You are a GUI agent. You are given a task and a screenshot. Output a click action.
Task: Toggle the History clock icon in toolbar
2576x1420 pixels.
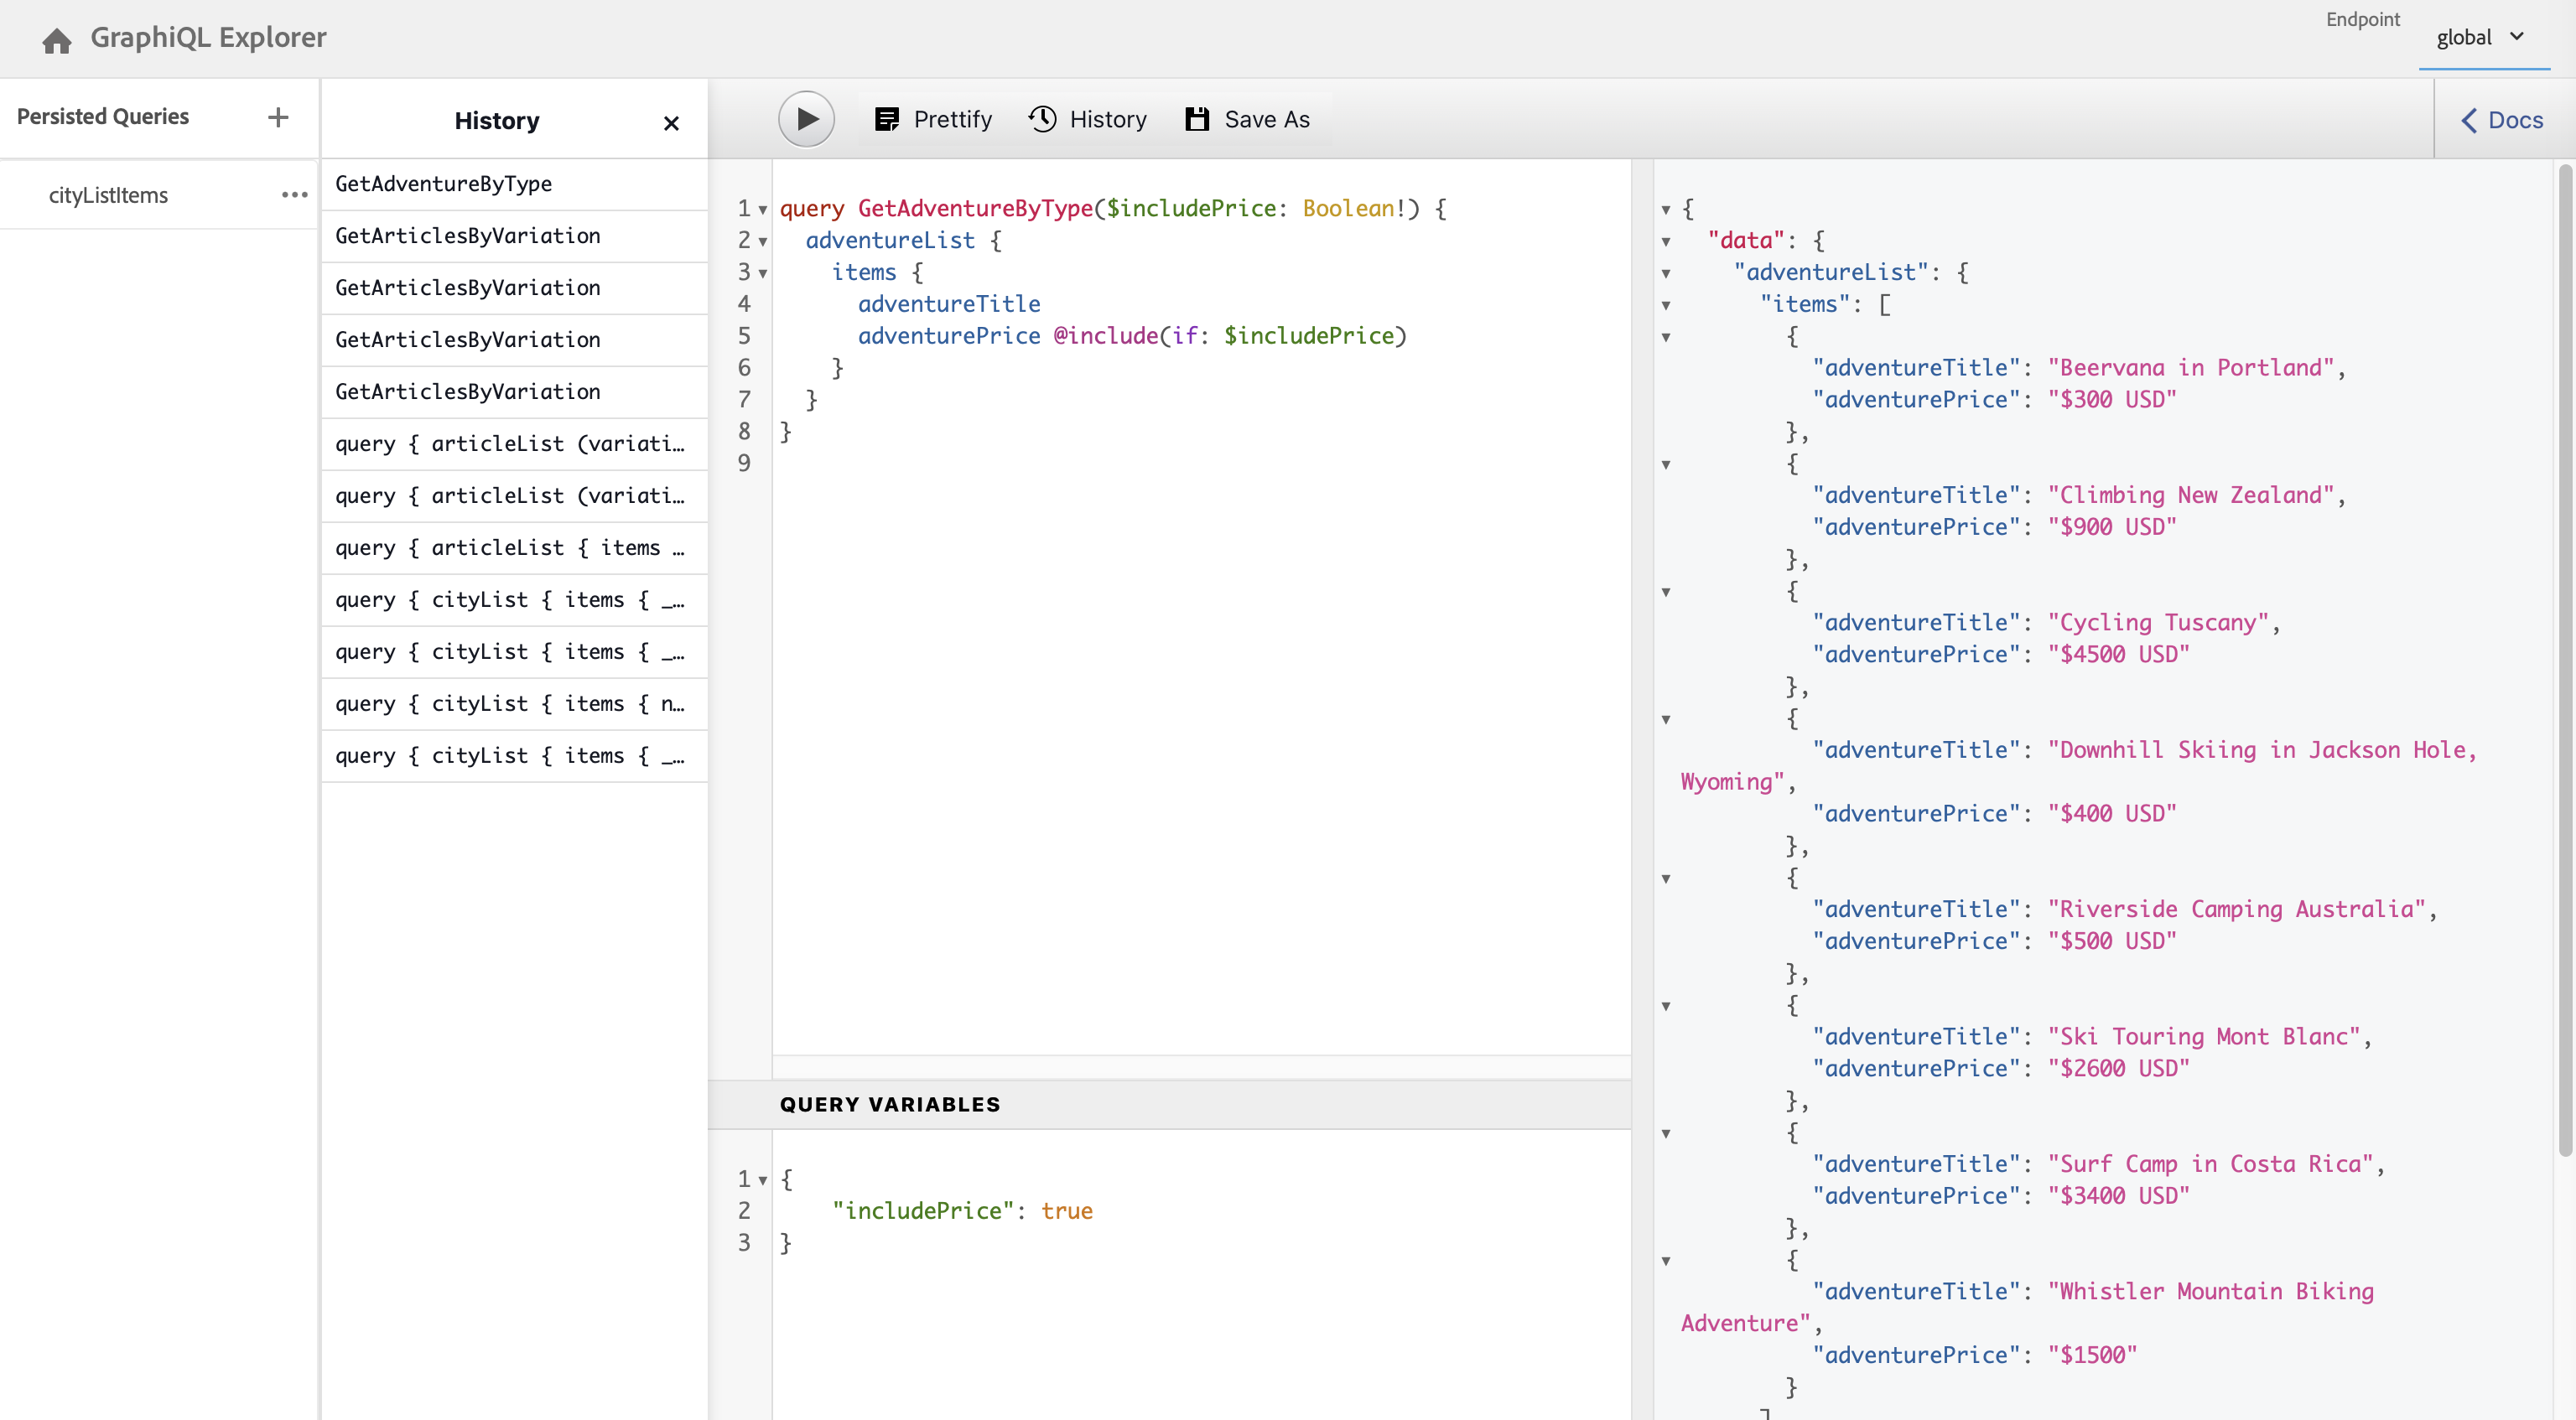[x=1042, y=119]
